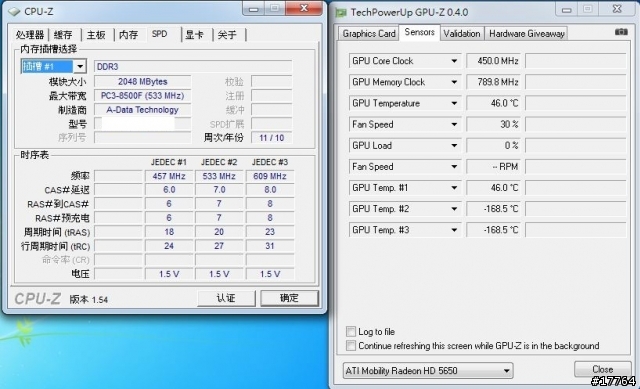Switch to the 关于 tab in CPU-Z
The width and height of the screenshot is (640, 389).
227,35
